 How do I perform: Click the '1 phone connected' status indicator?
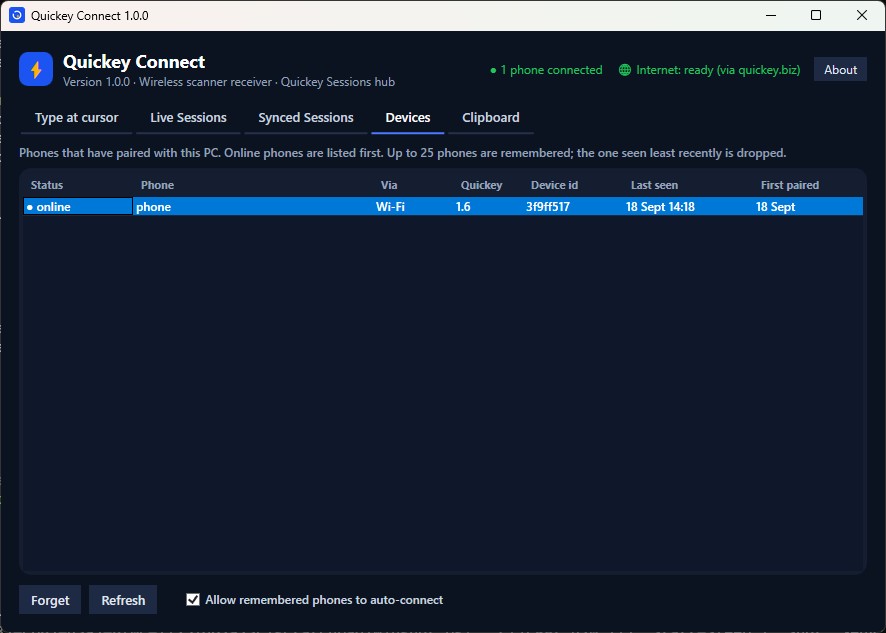pos(546,70)
